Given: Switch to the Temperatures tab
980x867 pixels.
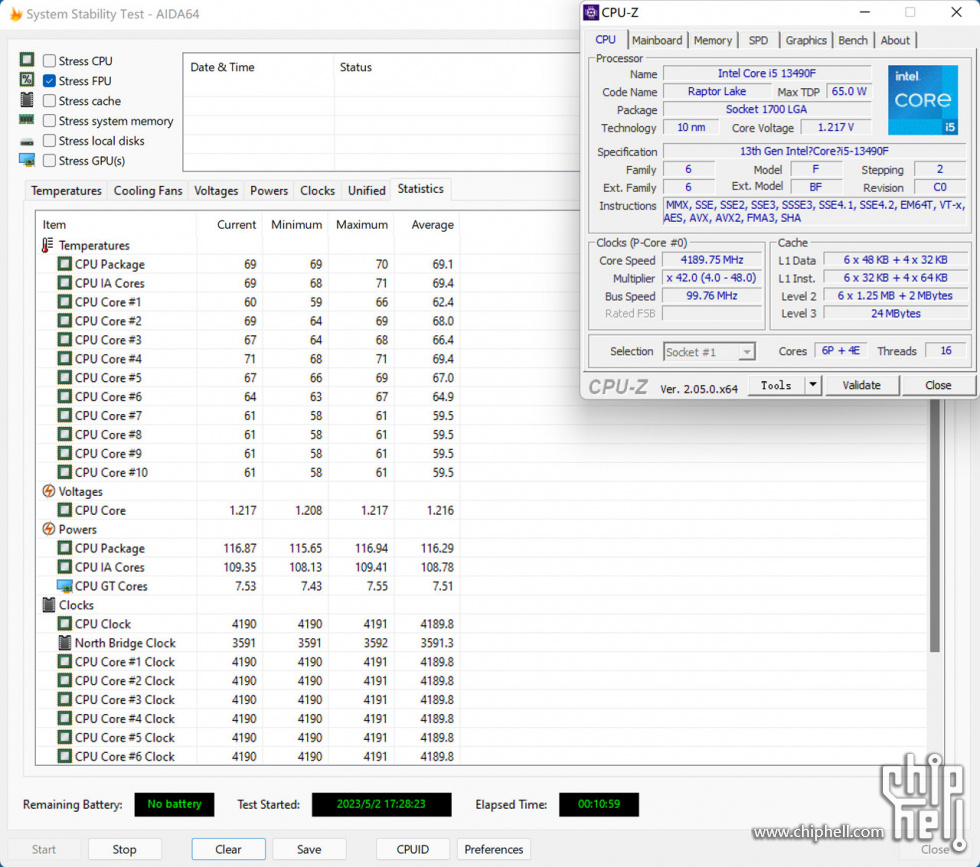Looking at the screenshot, I should (x=66, y=191).
